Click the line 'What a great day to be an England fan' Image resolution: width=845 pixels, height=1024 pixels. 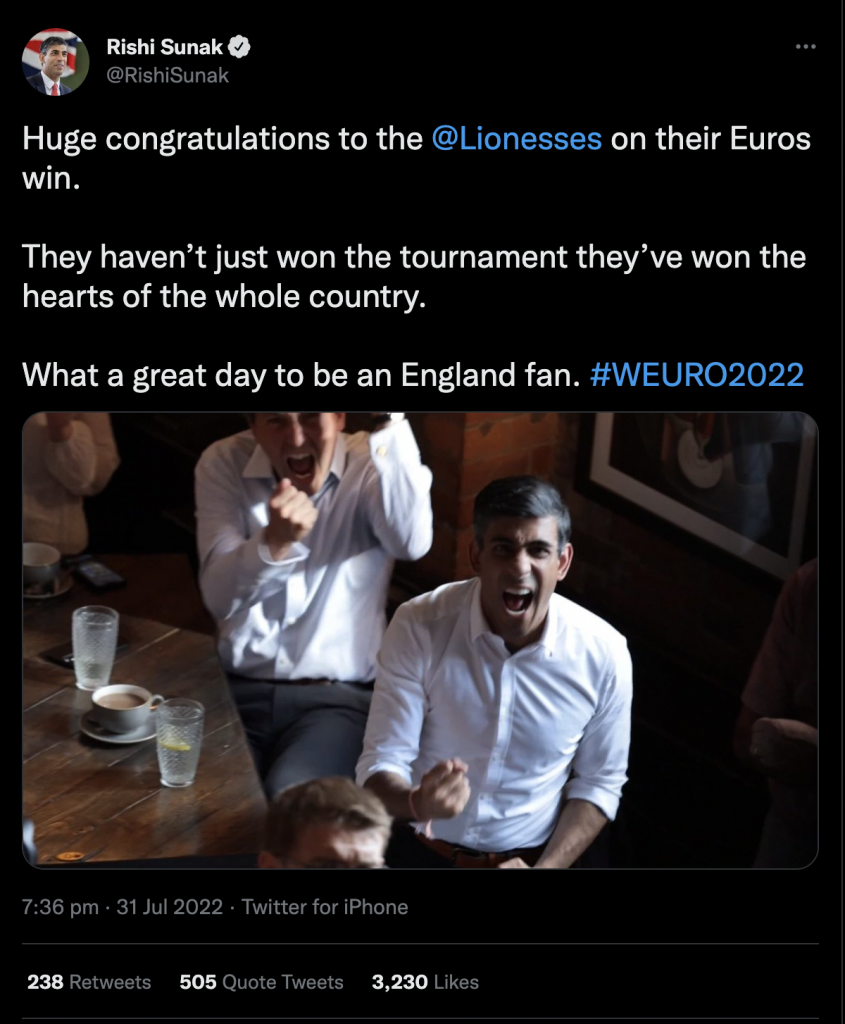pos(301,375)
